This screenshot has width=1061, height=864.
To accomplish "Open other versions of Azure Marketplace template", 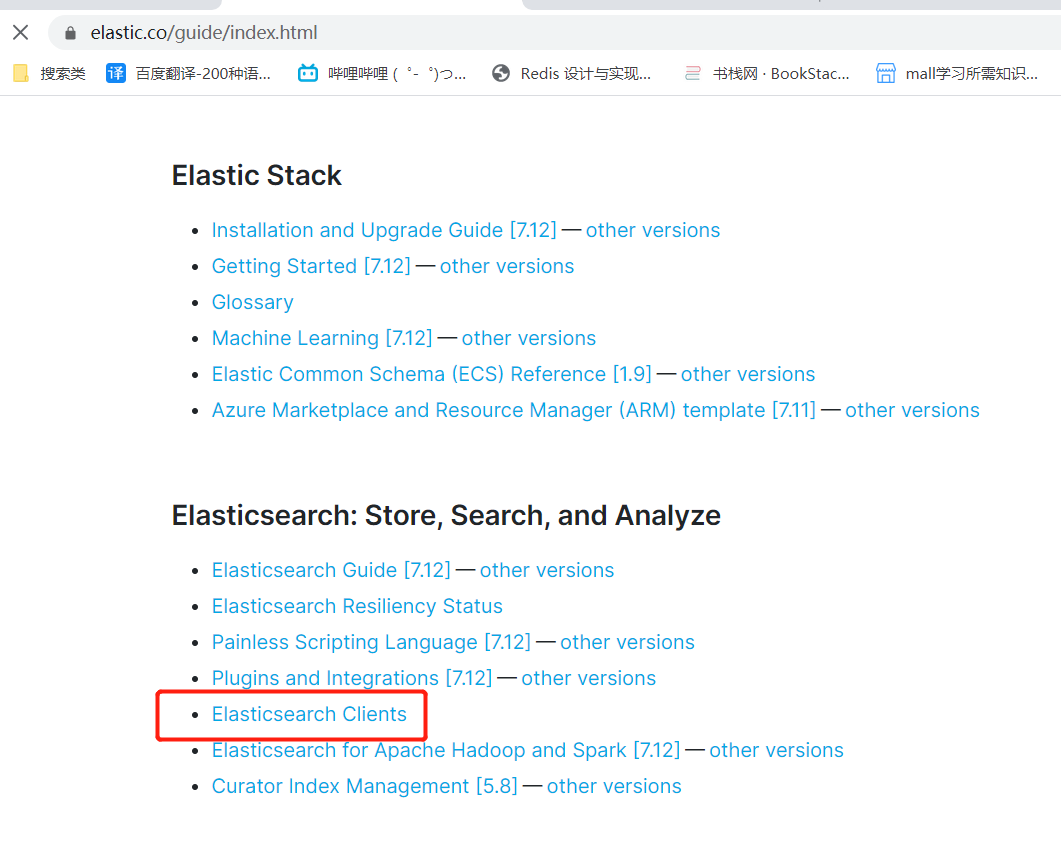I will pyautogui.click(x=912, y=410).
